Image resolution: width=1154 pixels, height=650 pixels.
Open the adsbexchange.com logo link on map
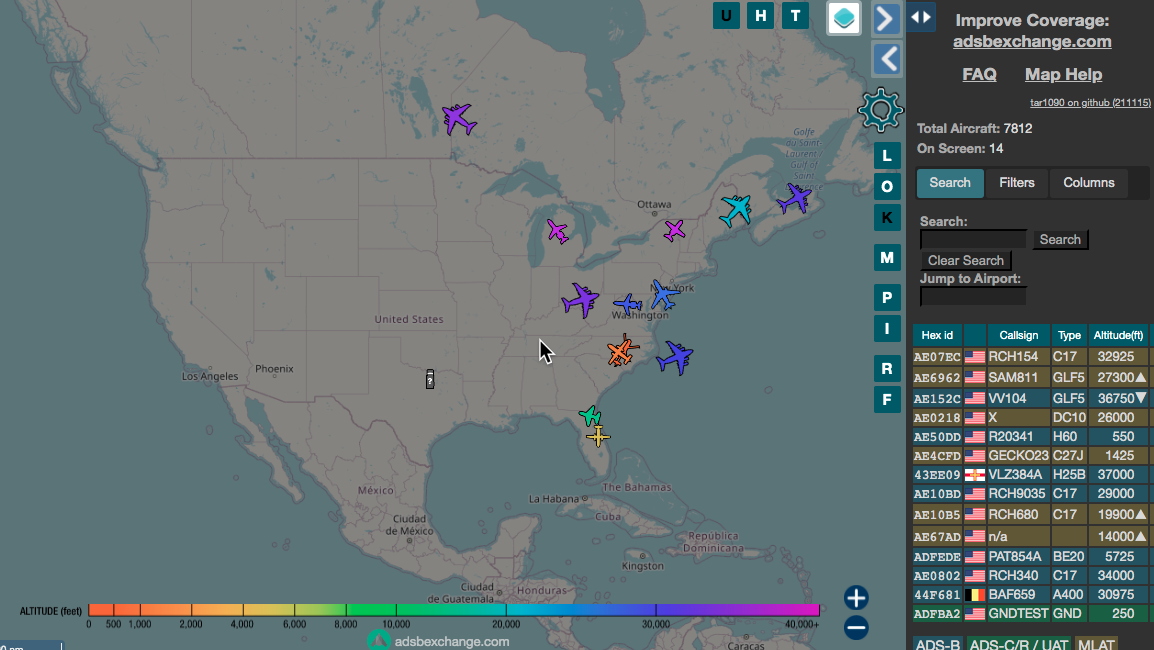tap(439, 641)
